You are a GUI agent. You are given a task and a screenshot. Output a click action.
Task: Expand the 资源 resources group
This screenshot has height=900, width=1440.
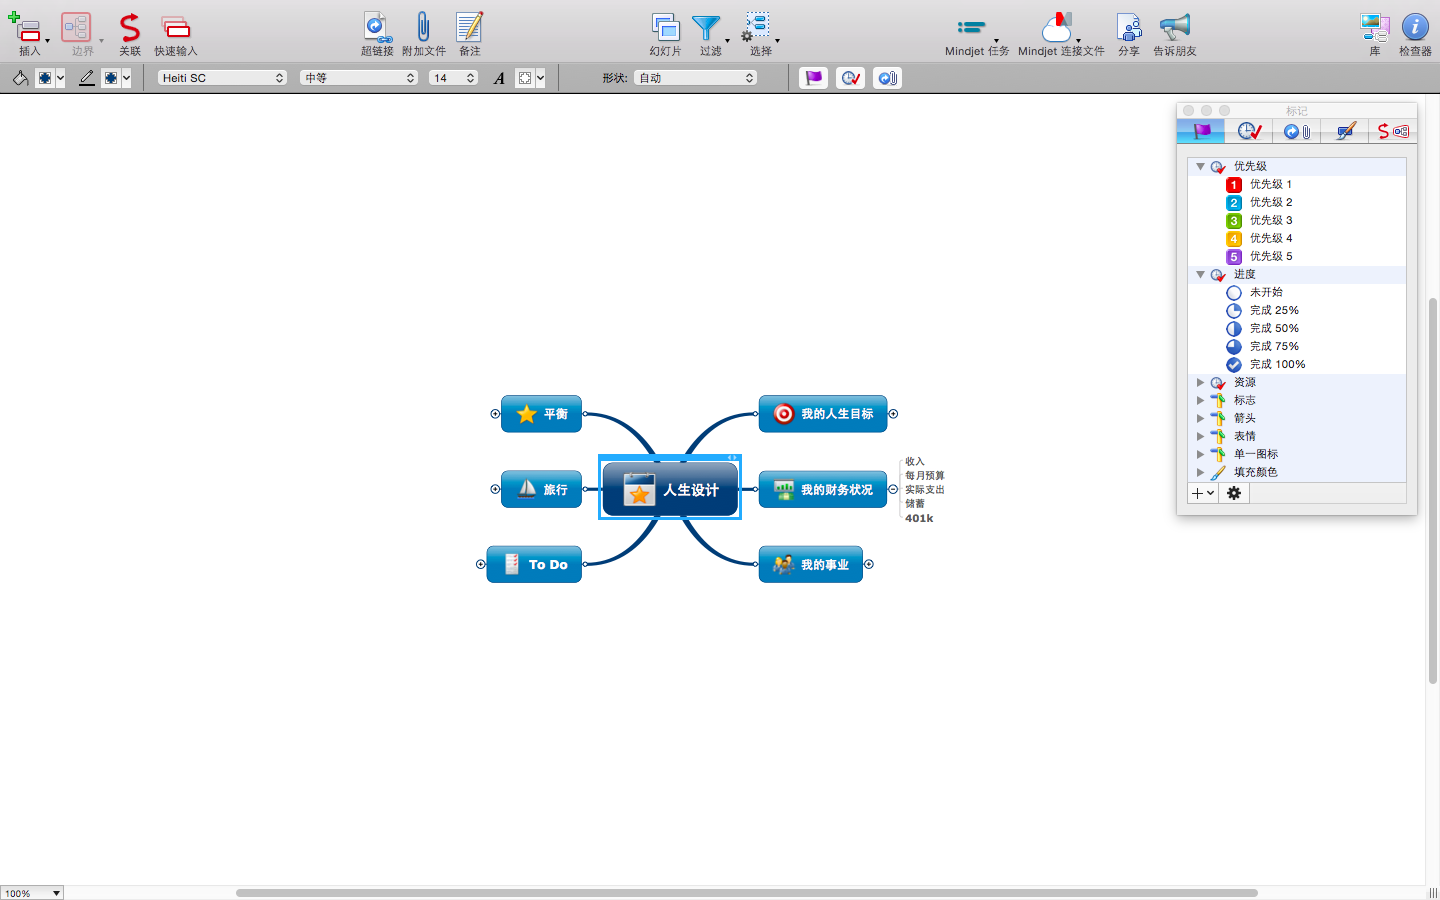(x=1200, y=381)
